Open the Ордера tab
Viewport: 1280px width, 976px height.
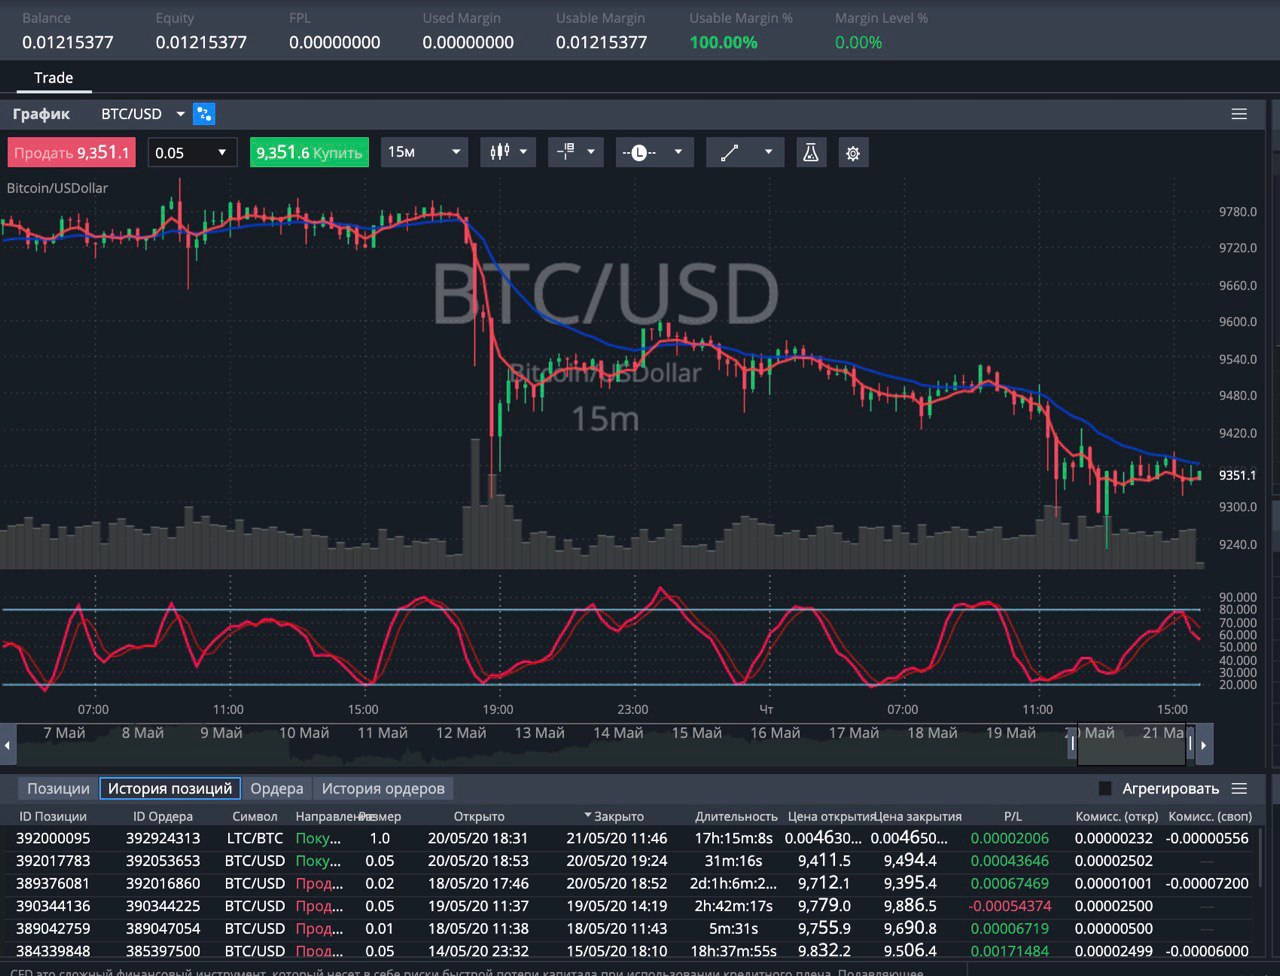coord(277,789)
